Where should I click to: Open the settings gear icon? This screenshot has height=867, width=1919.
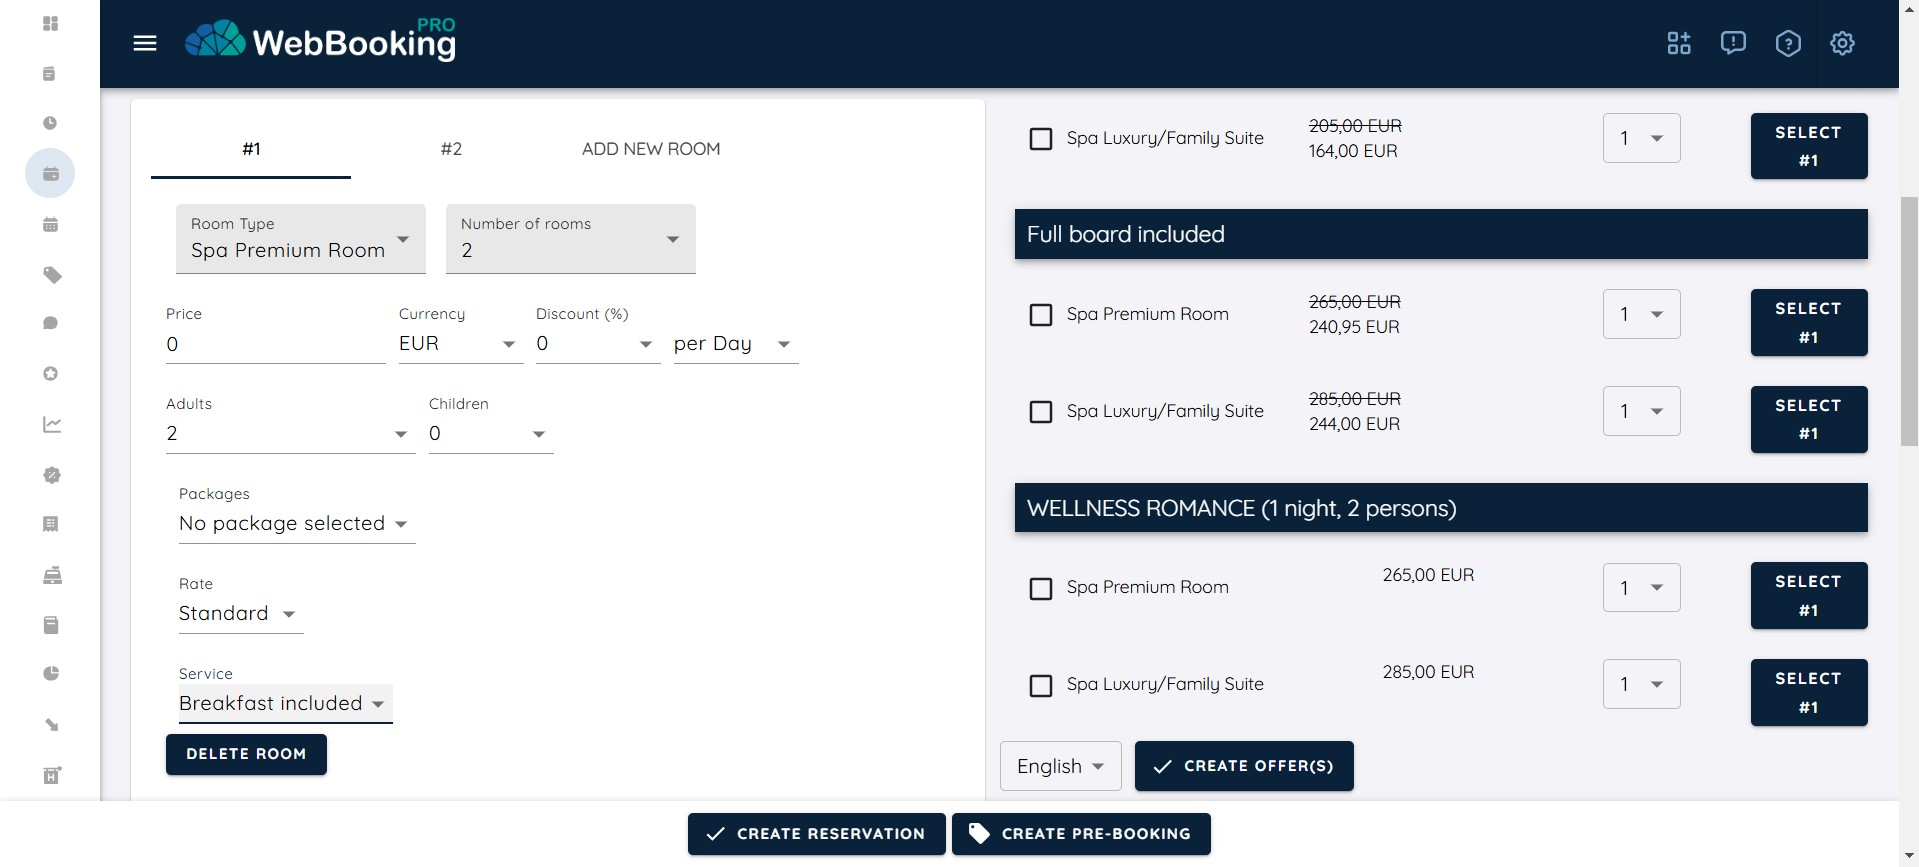click(1841, 43)
